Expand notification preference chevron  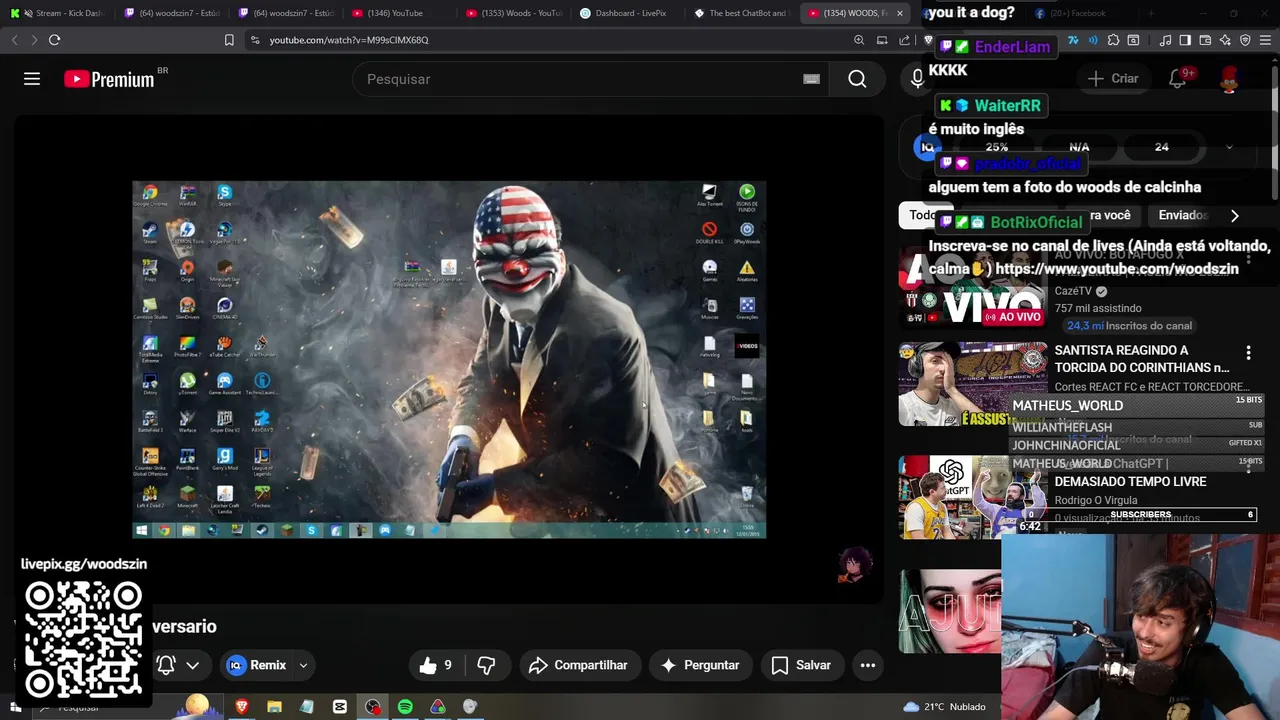192,665
